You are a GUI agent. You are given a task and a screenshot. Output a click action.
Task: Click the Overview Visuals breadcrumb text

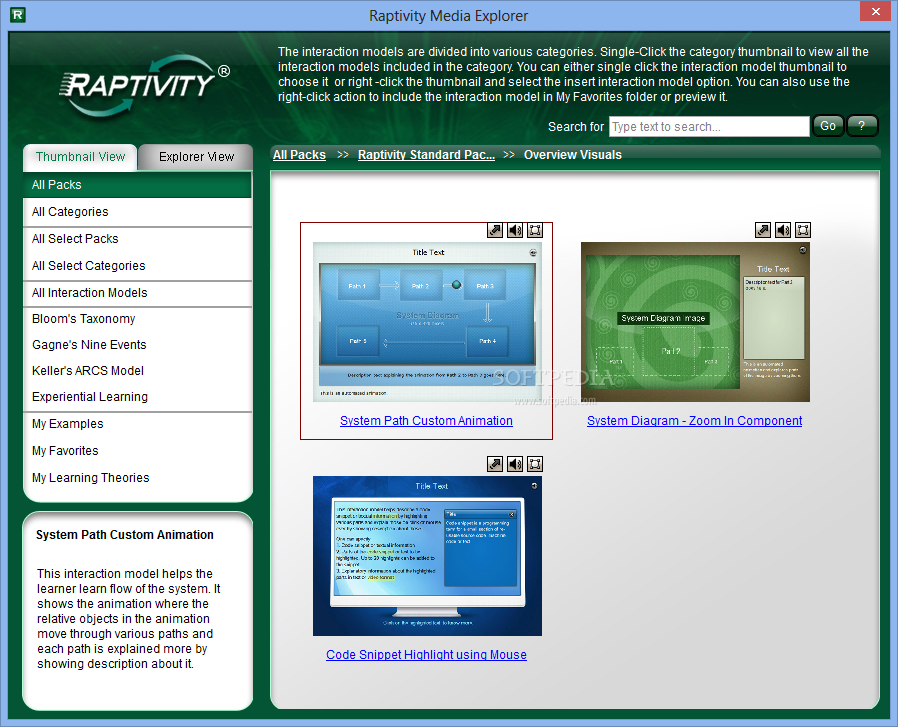(573, 155)
